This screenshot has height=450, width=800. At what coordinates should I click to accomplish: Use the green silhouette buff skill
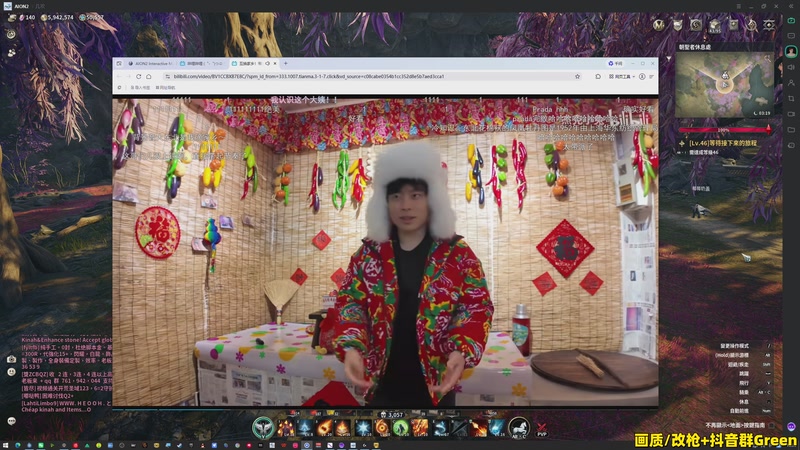401,428
